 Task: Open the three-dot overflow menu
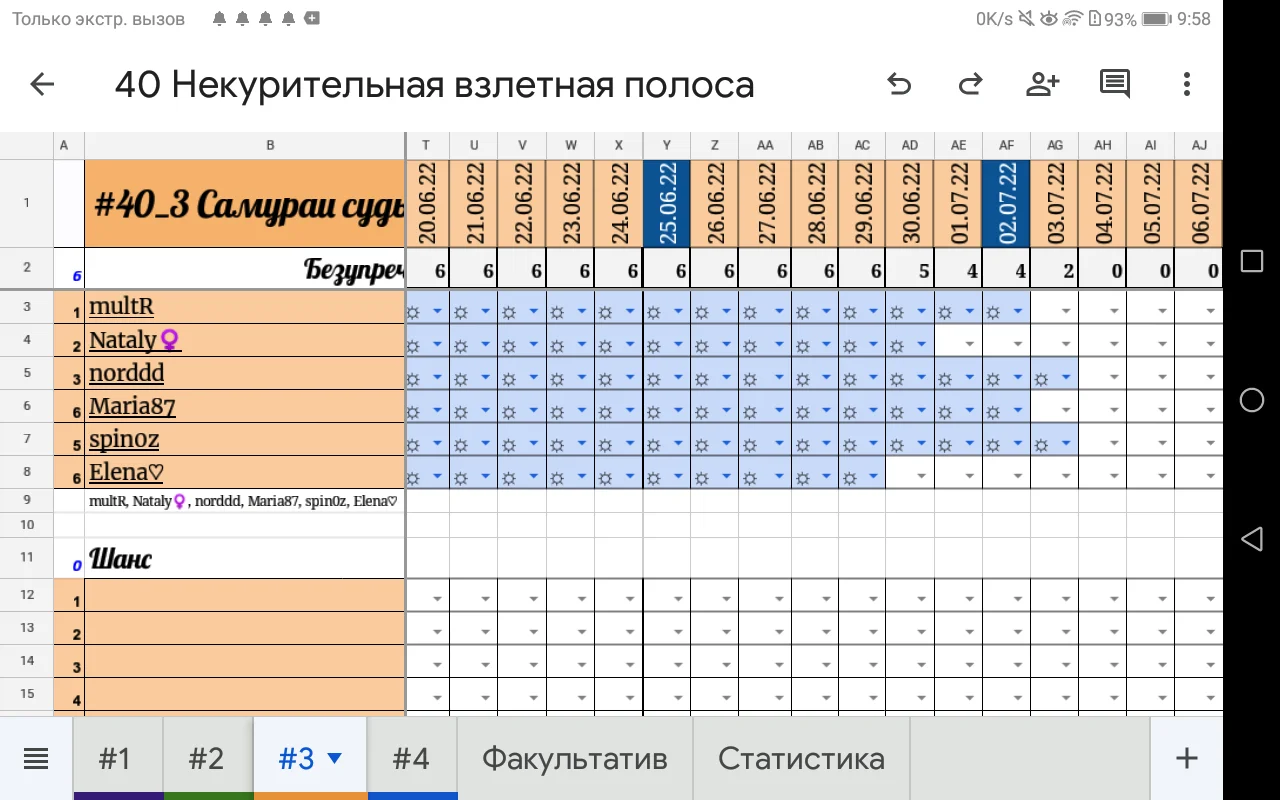pos(1186,84)
